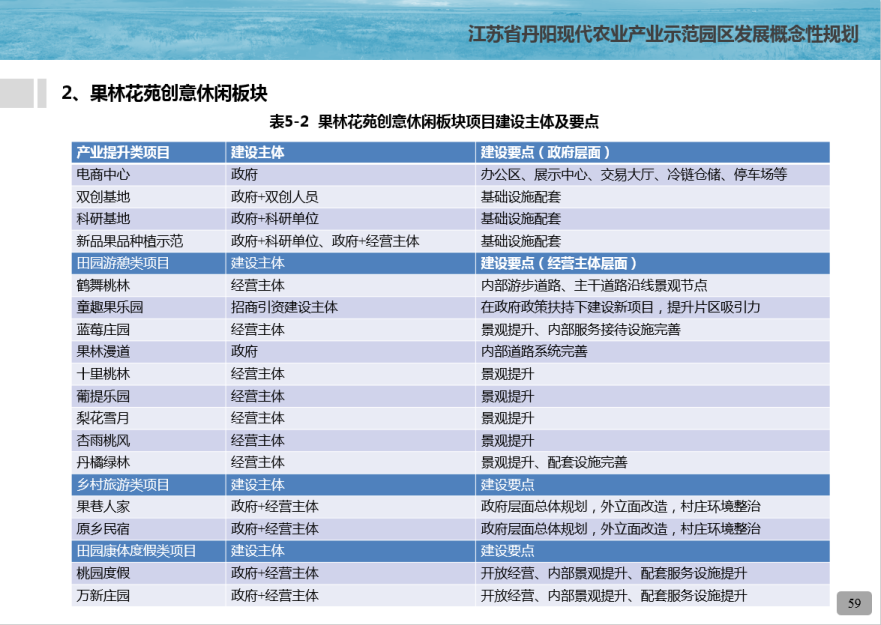The height and width of the screenshot is (625, 881).
Task: Select the cell 万新庄园
Action: tap(148, 596)
